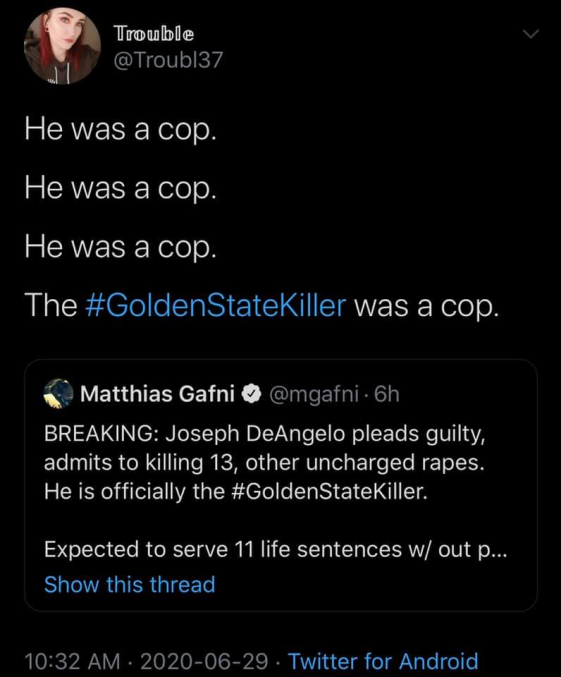Open the quoted tweet BREAKING text body
This screenshot has height=677, width=561.
tap(265, 462)
